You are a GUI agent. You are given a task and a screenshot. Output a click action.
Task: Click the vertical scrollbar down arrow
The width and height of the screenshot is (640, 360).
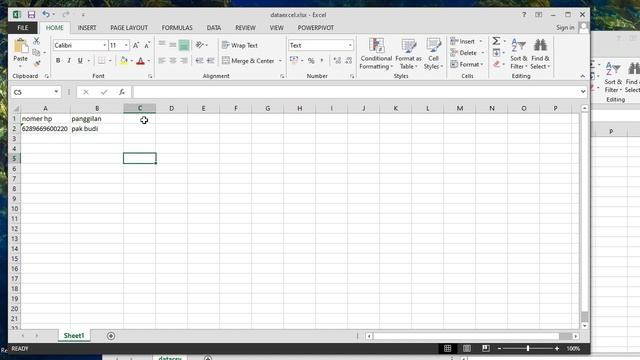click(584, 326)
